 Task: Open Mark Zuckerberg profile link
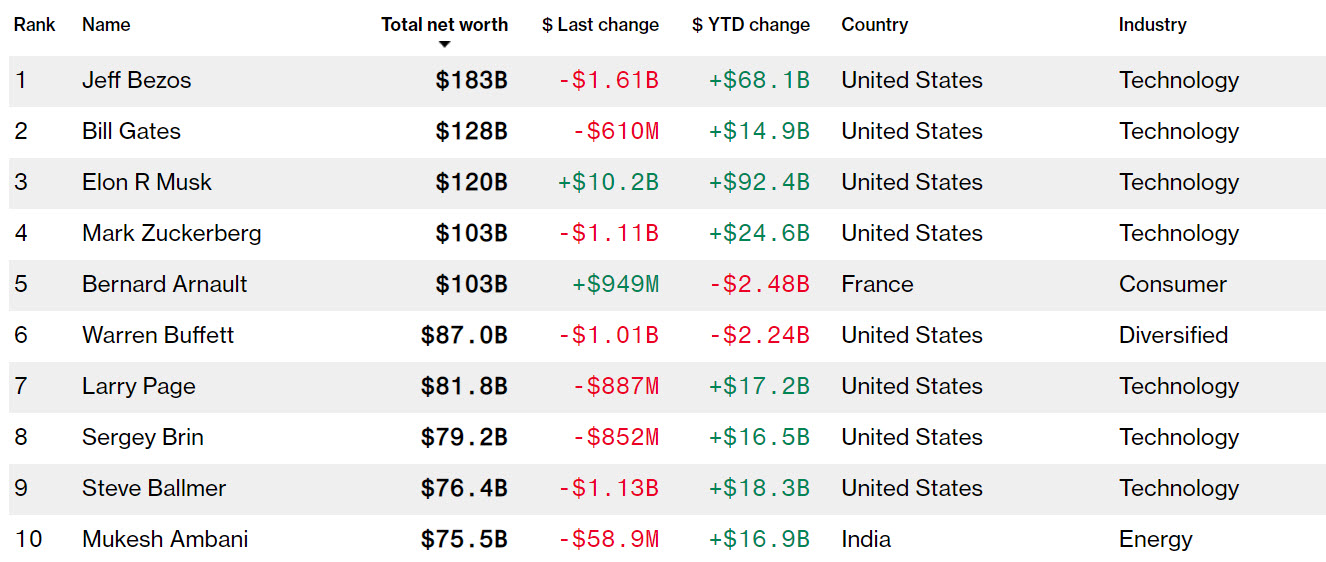(x=171, y=233)
